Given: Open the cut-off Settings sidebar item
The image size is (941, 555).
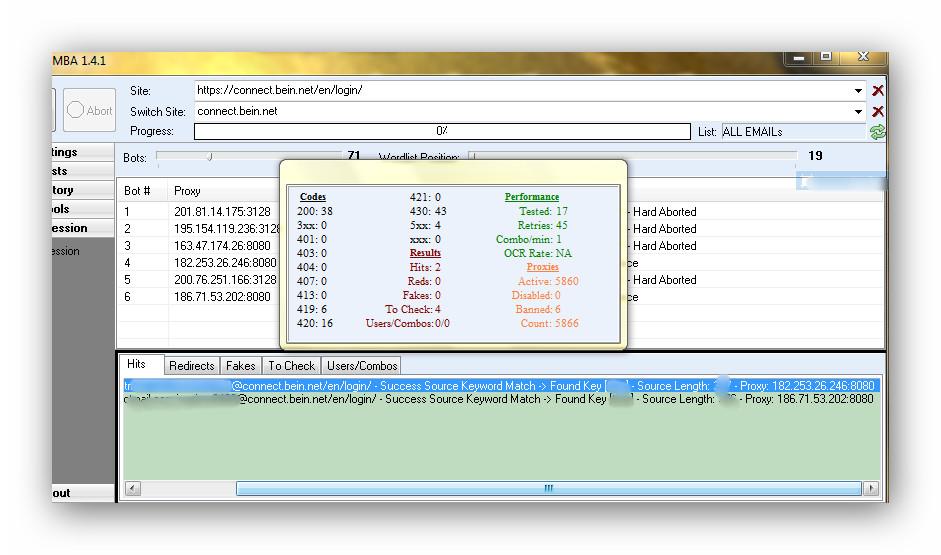Looking at the screenshot, I should pyautogui.click(x=83, y=152).
